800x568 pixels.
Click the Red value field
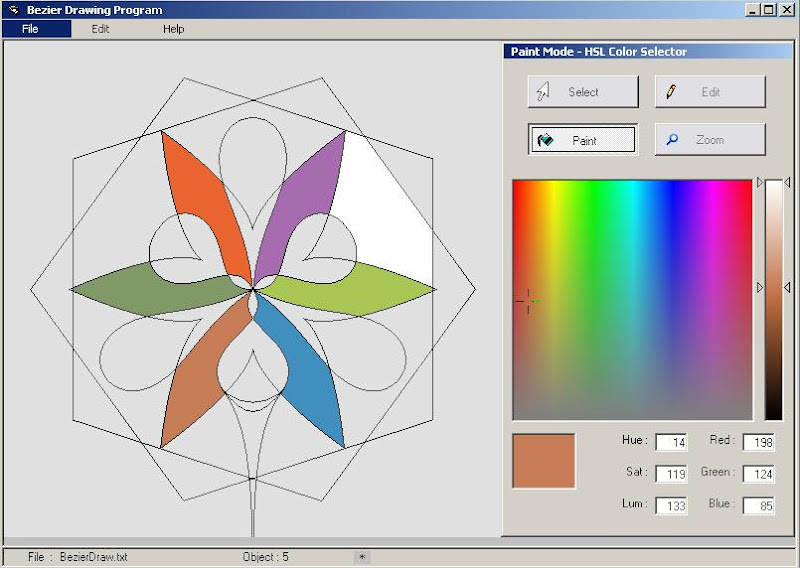coord(758,442)
